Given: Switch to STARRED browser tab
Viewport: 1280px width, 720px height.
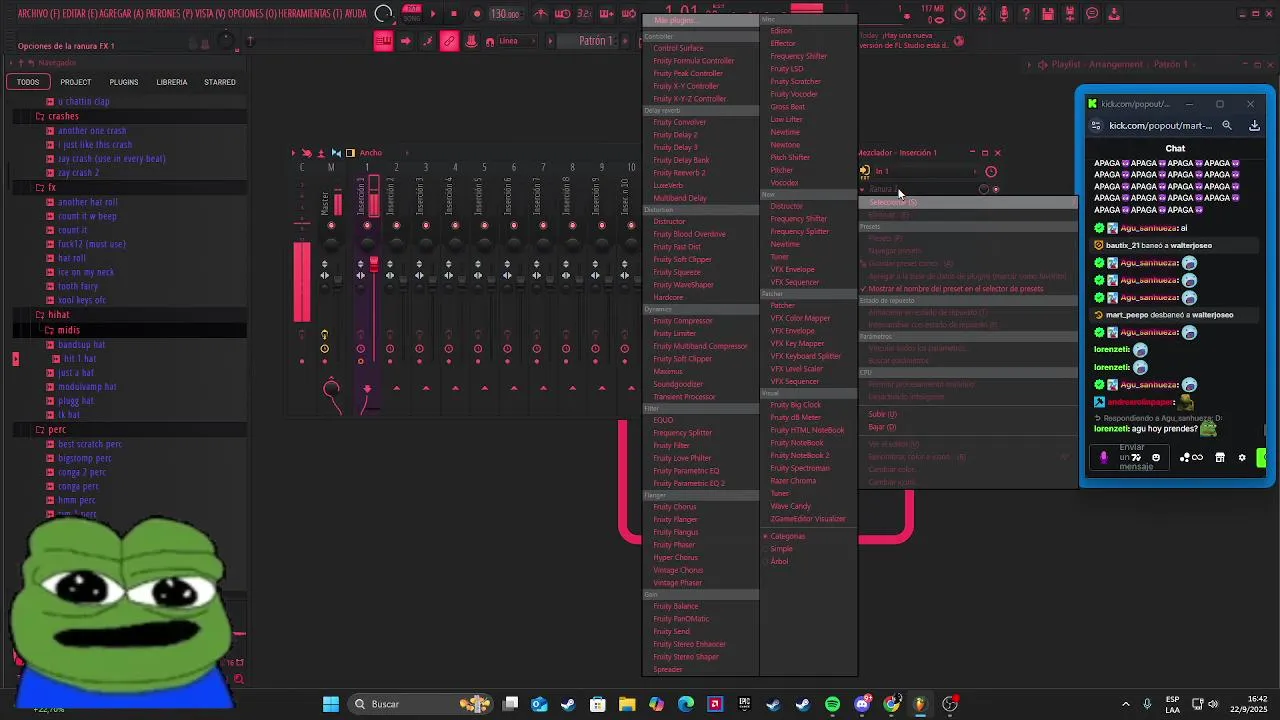Looking at the screenshot, I should click(220, 82).
